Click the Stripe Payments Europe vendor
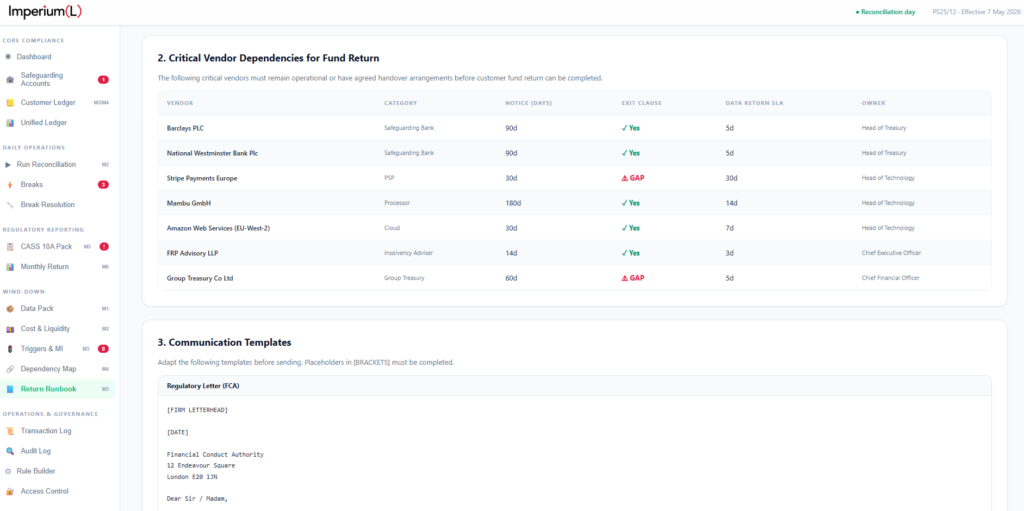The width and height of the screenshot is (1024, 511). [202, 178]
